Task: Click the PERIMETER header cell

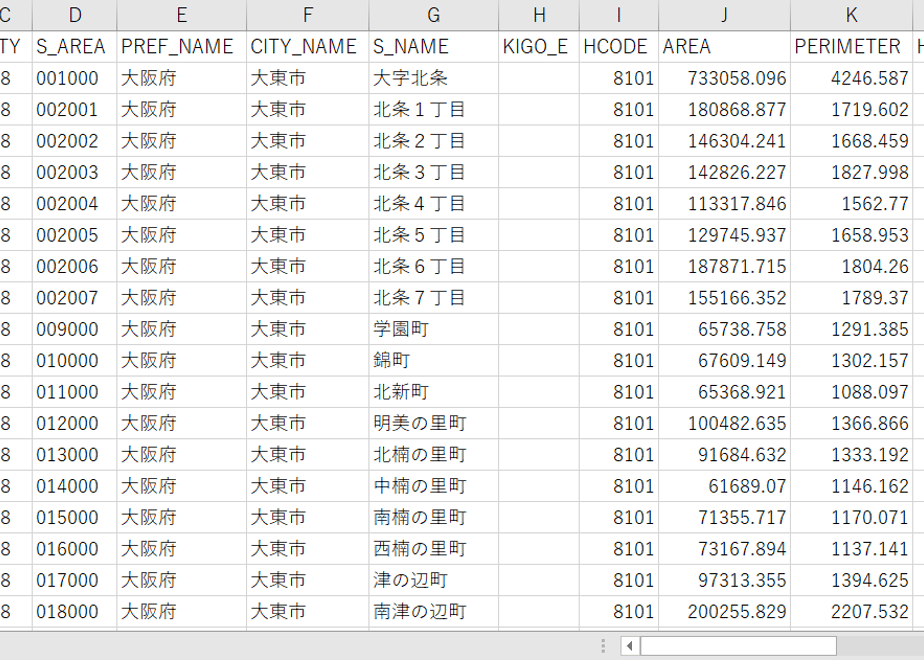Action: 852,47
